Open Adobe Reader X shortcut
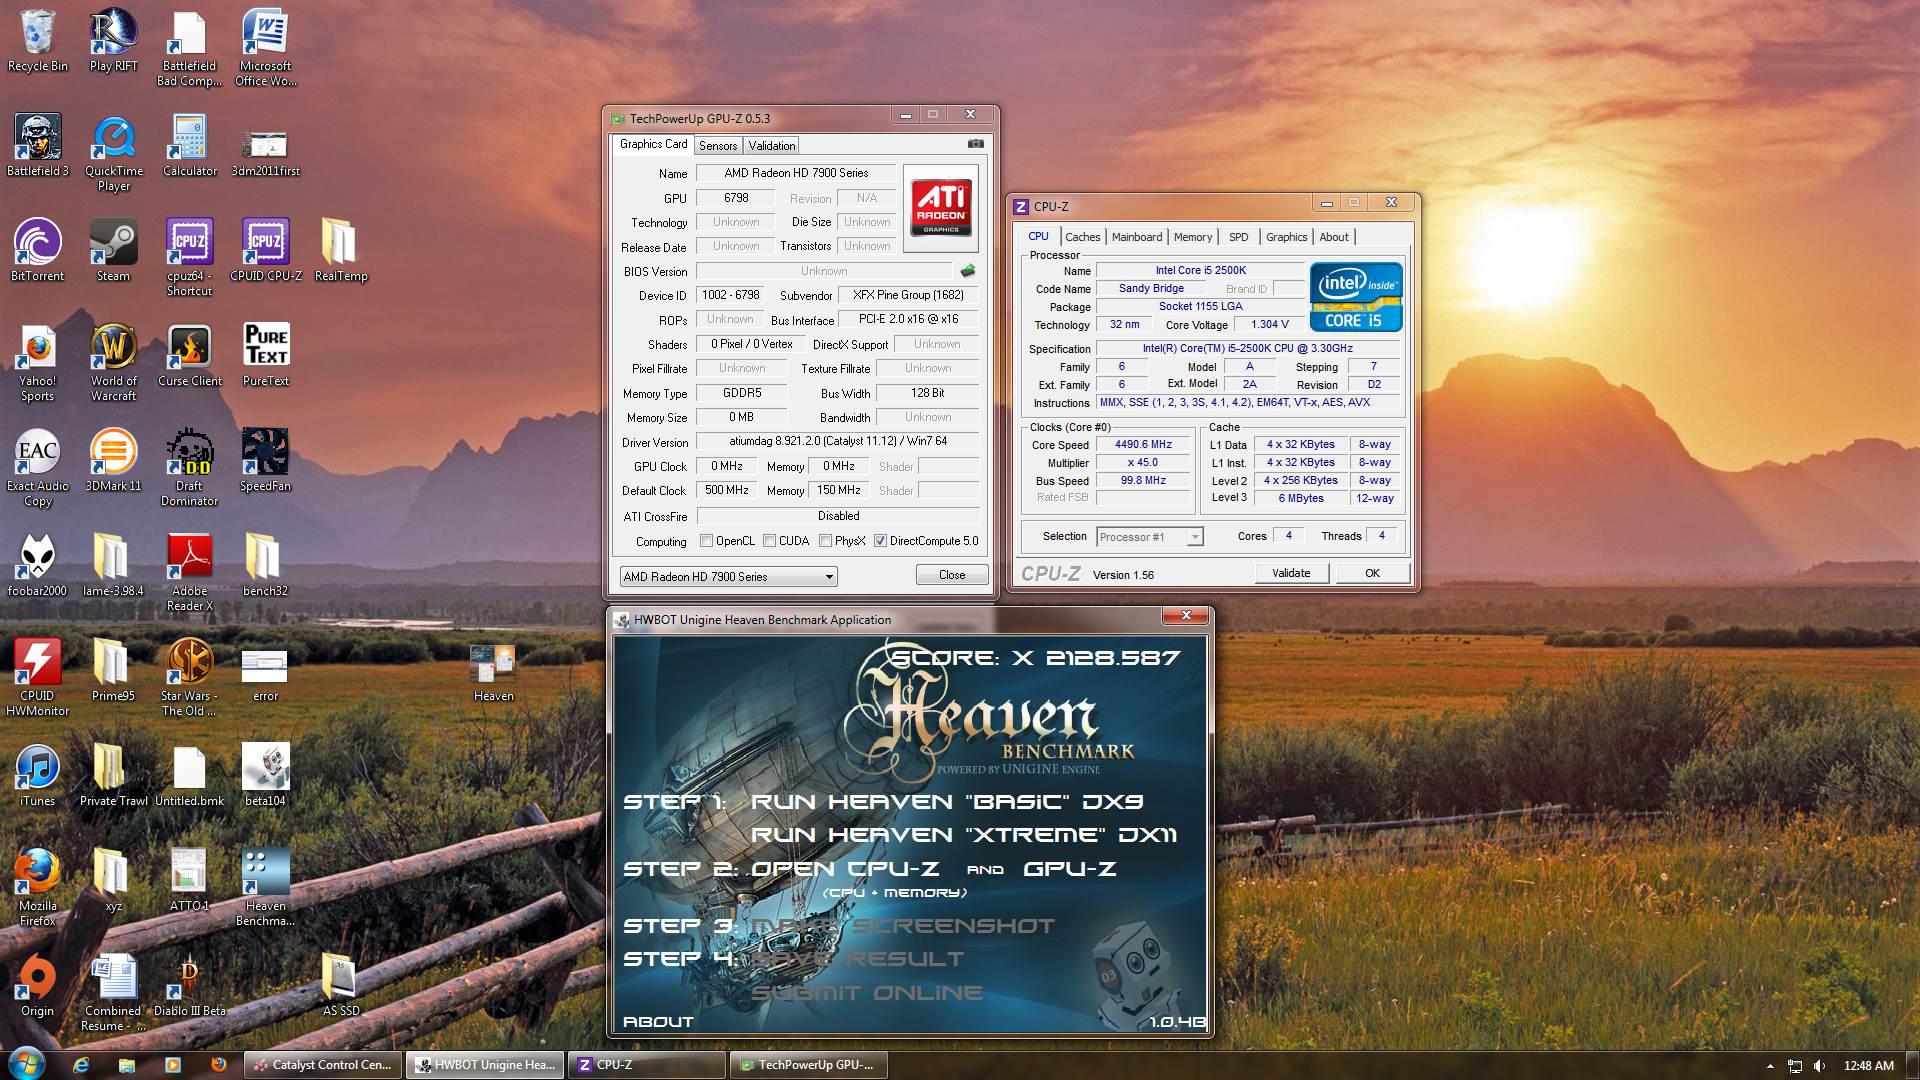This screenshot has height=1080, width=1920. (190, 573)
